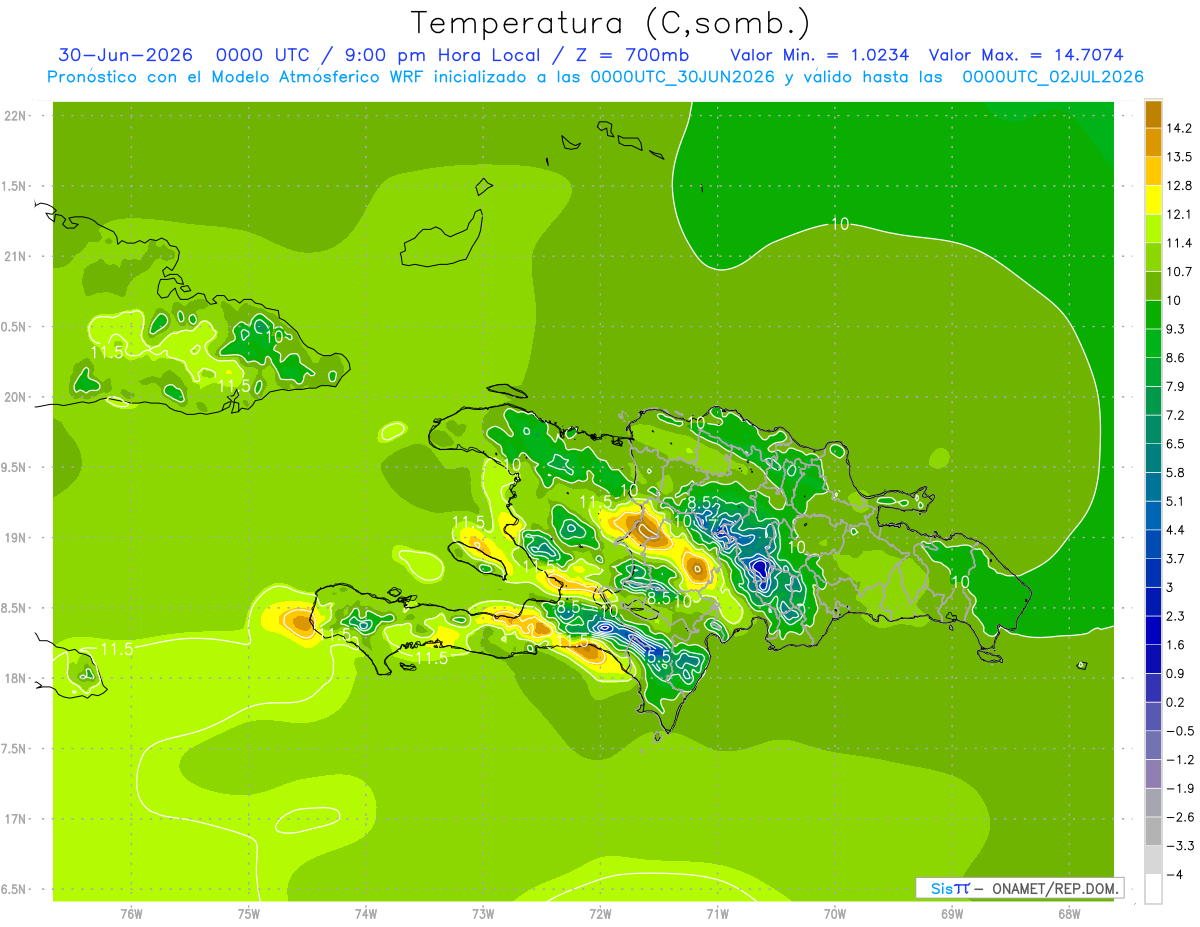
Task: Click the "0000UTC_02JUL2026" valid-until time
Action: [x=1053, y=77]
